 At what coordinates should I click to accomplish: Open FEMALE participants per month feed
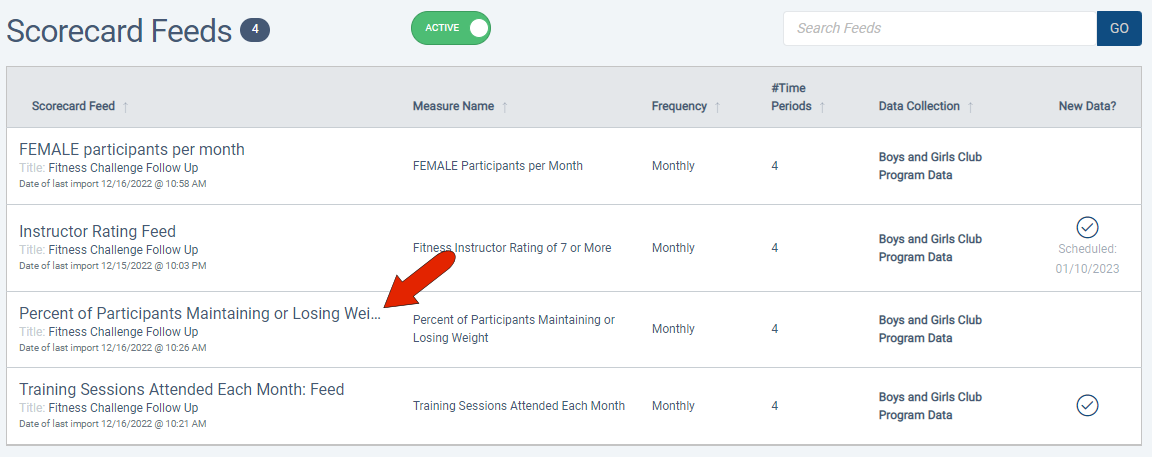pyautogui.click(x=132, y=150)
